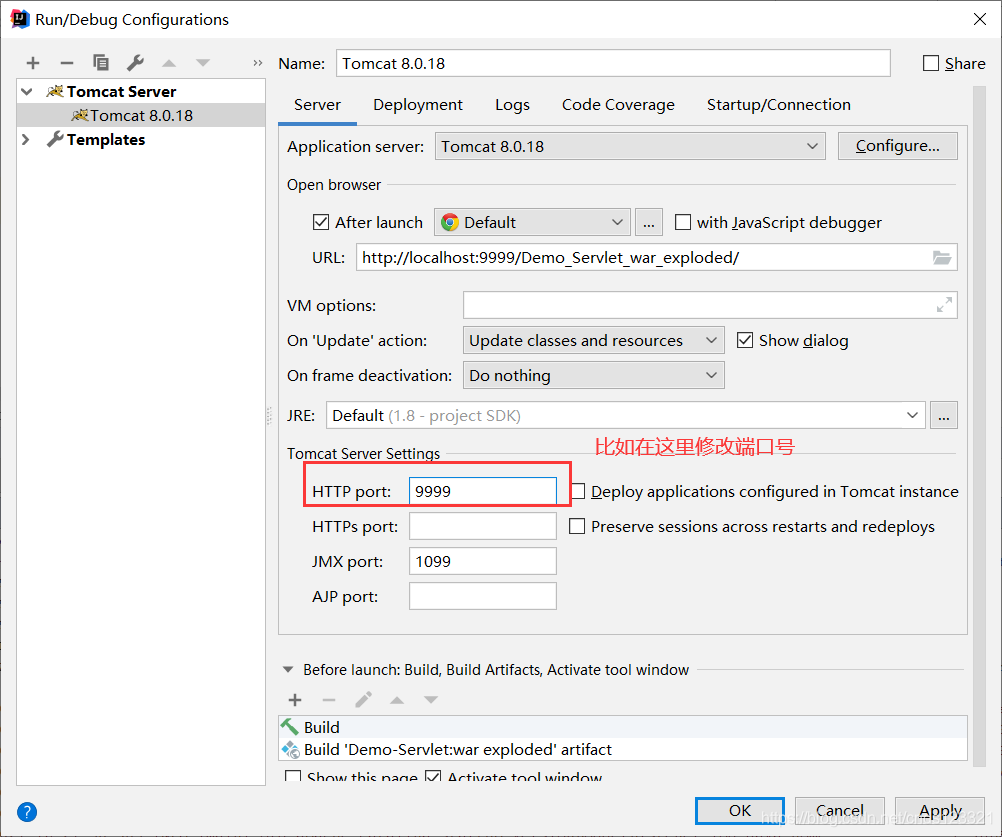Toggle the Share checkbox

pyautogui.click(x=931, y=63)
